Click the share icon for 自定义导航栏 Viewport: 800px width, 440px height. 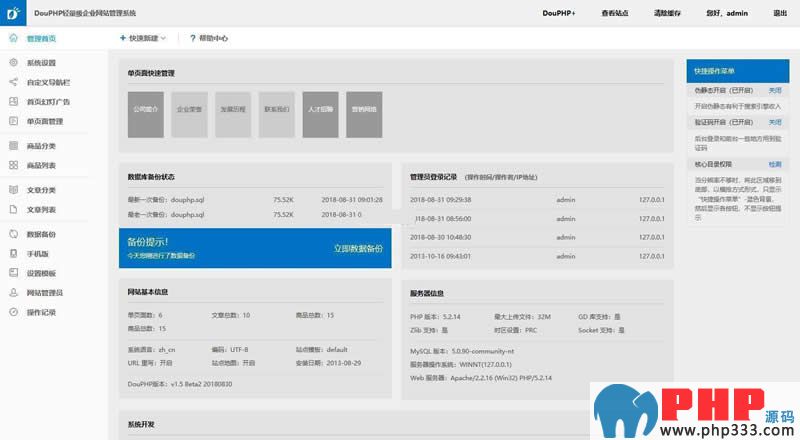pos(13,82)
